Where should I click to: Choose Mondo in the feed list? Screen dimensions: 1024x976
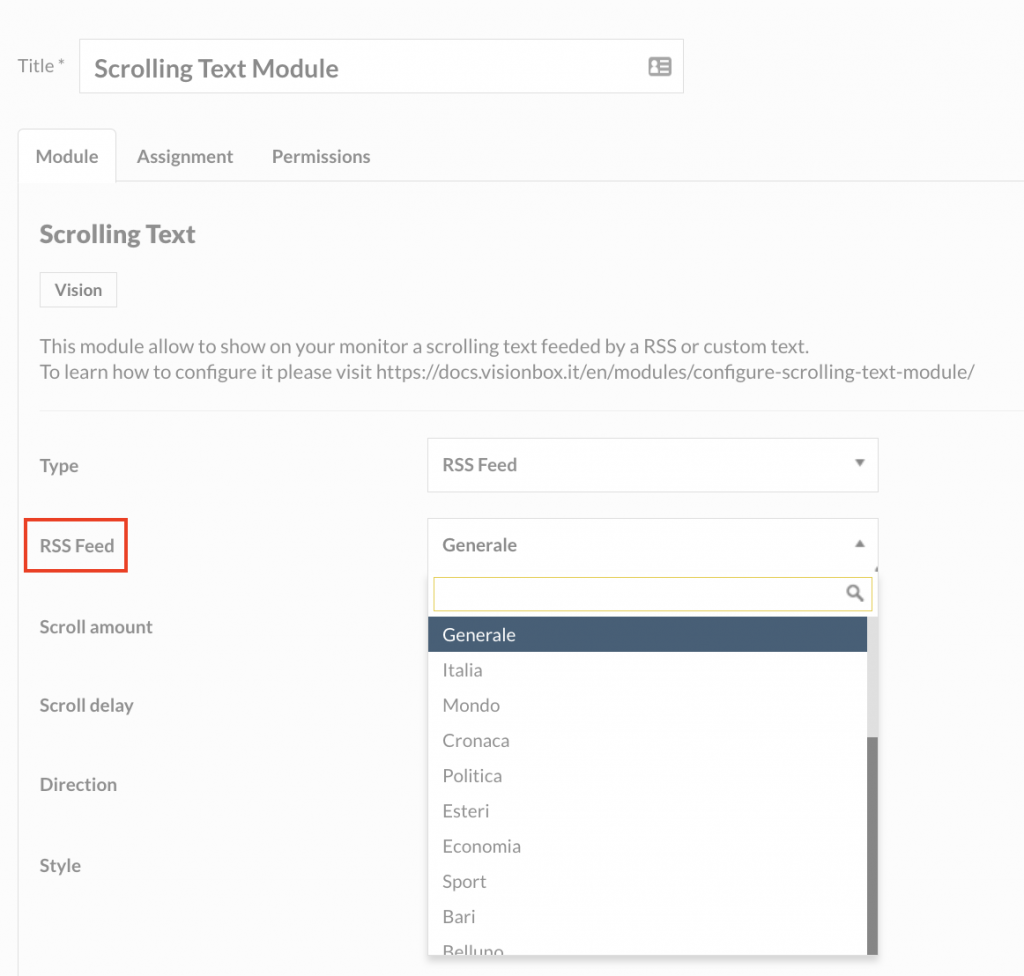(647, 706)
